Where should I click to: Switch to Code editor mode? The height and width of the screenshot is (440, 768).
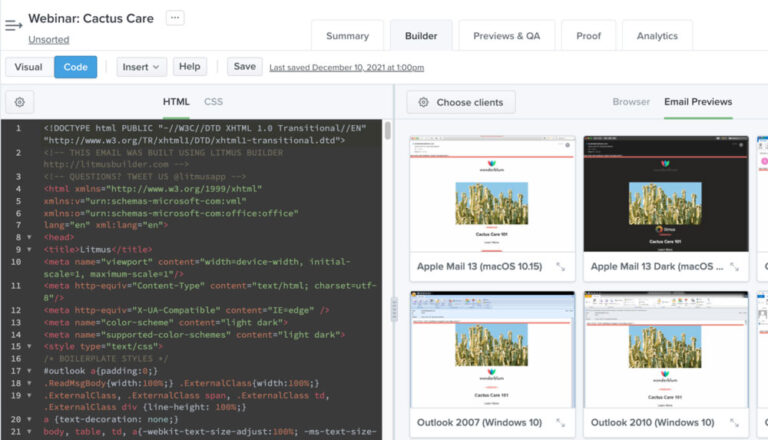click(x=75, y=67)
